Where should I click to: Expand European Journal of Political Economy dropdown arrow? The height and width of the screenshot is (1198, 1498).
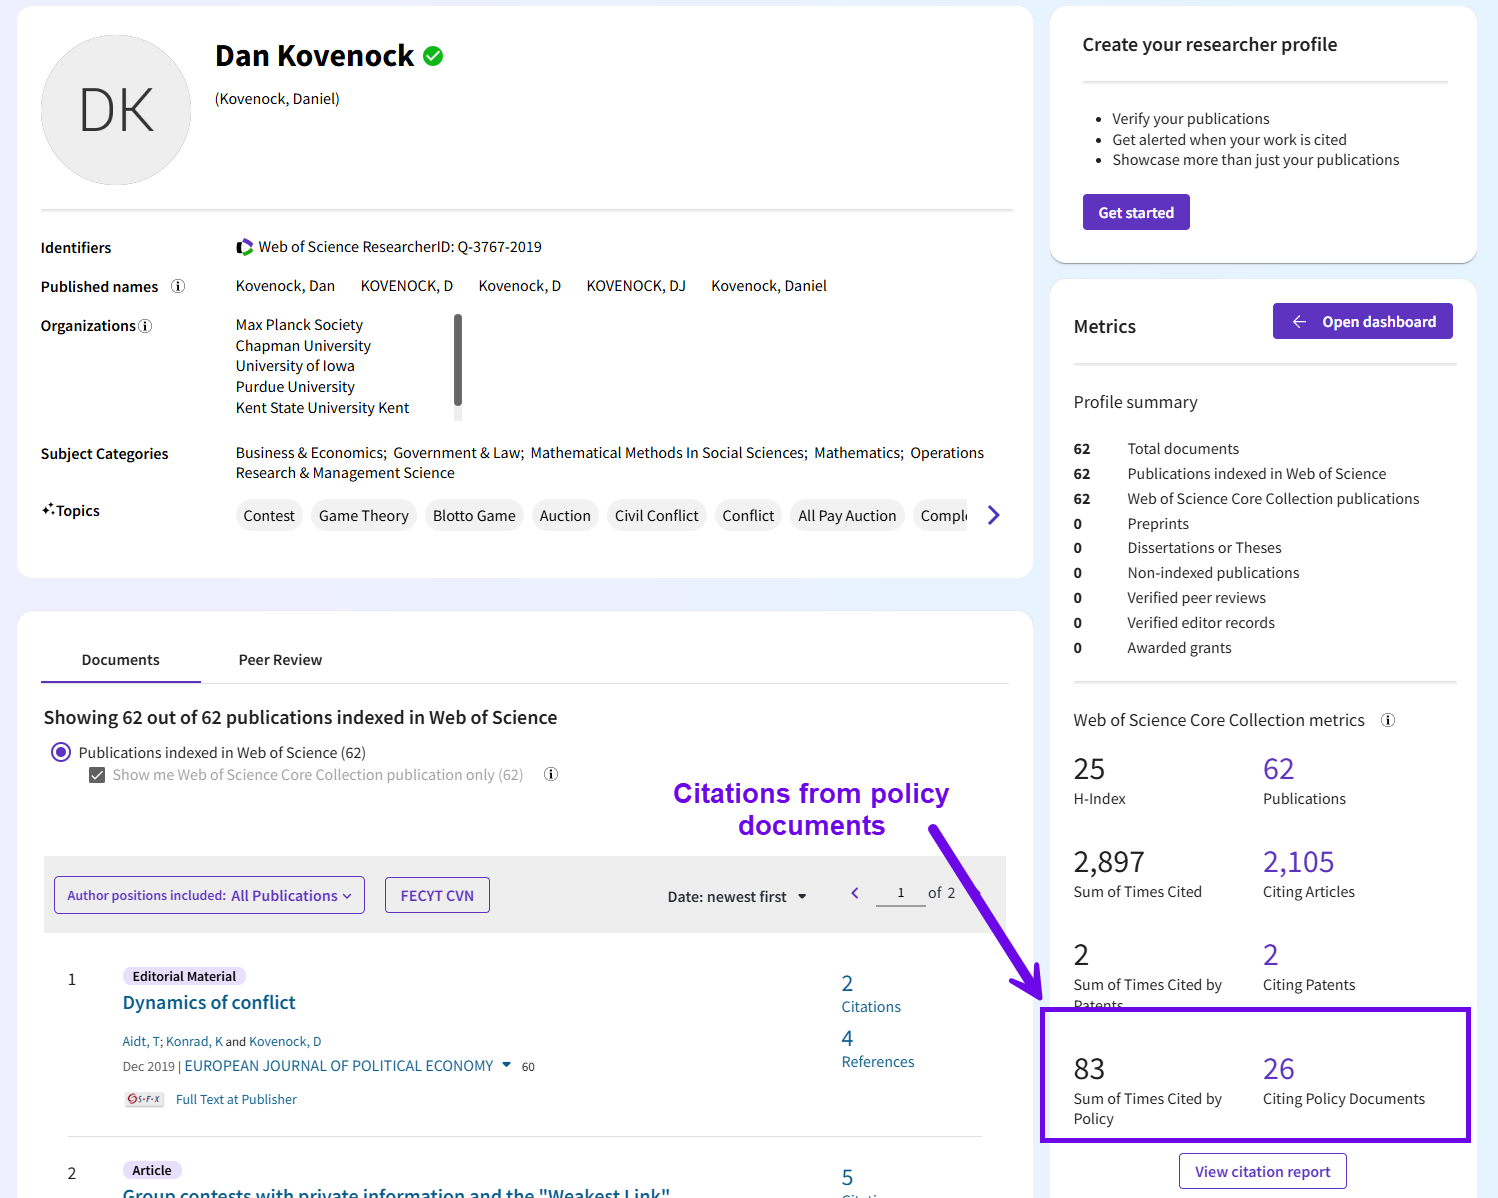pyautogui.click(x=507, y=1065)
